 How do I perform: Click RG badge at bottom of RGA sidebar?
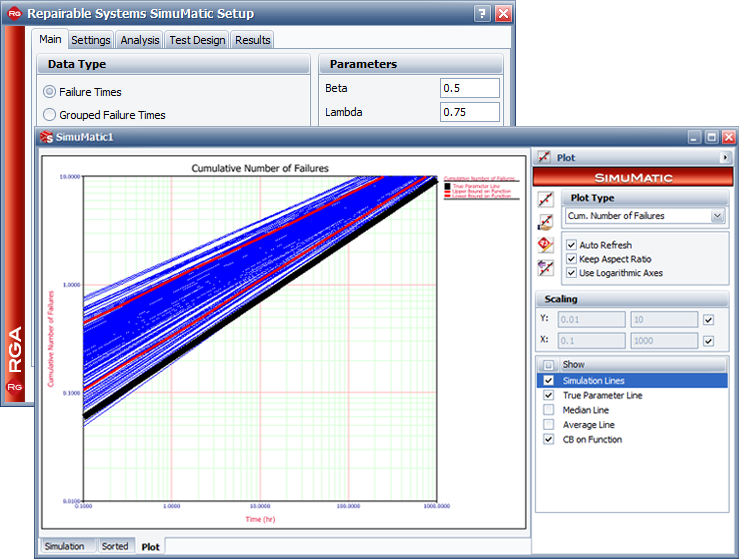(x=15, y=387)
